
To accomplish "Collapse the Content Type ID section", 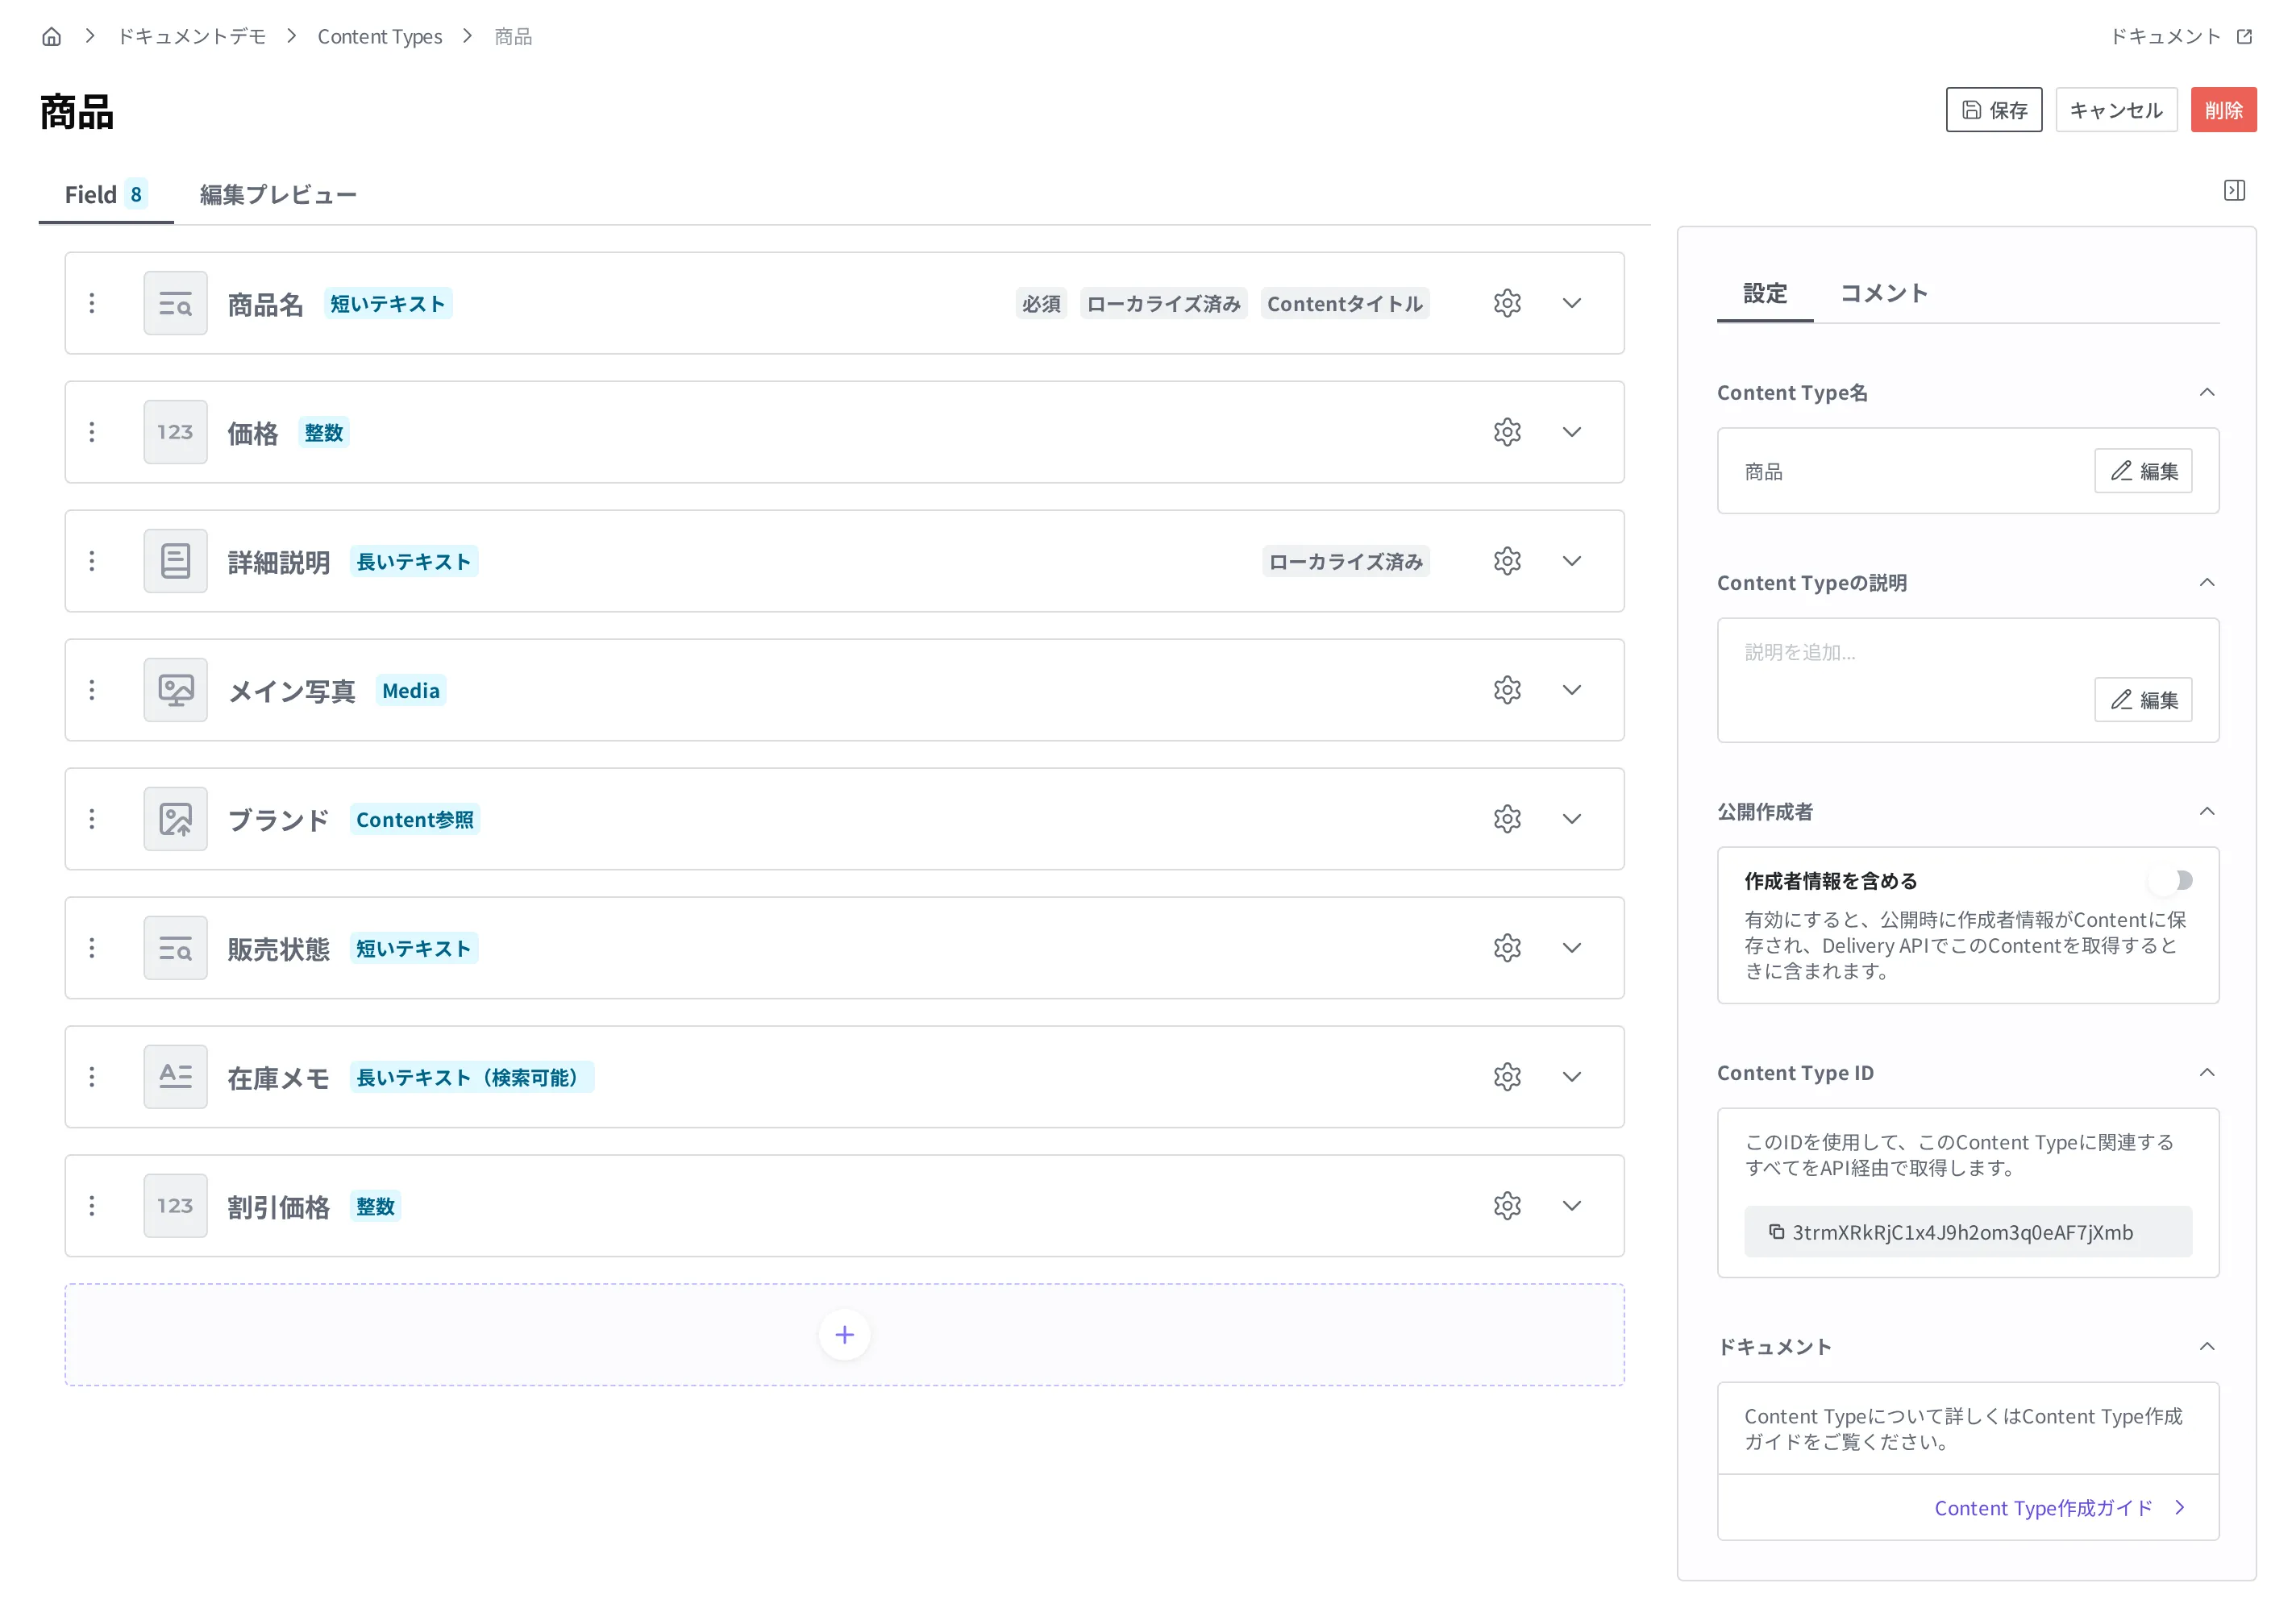I will click(2206, 1073).
